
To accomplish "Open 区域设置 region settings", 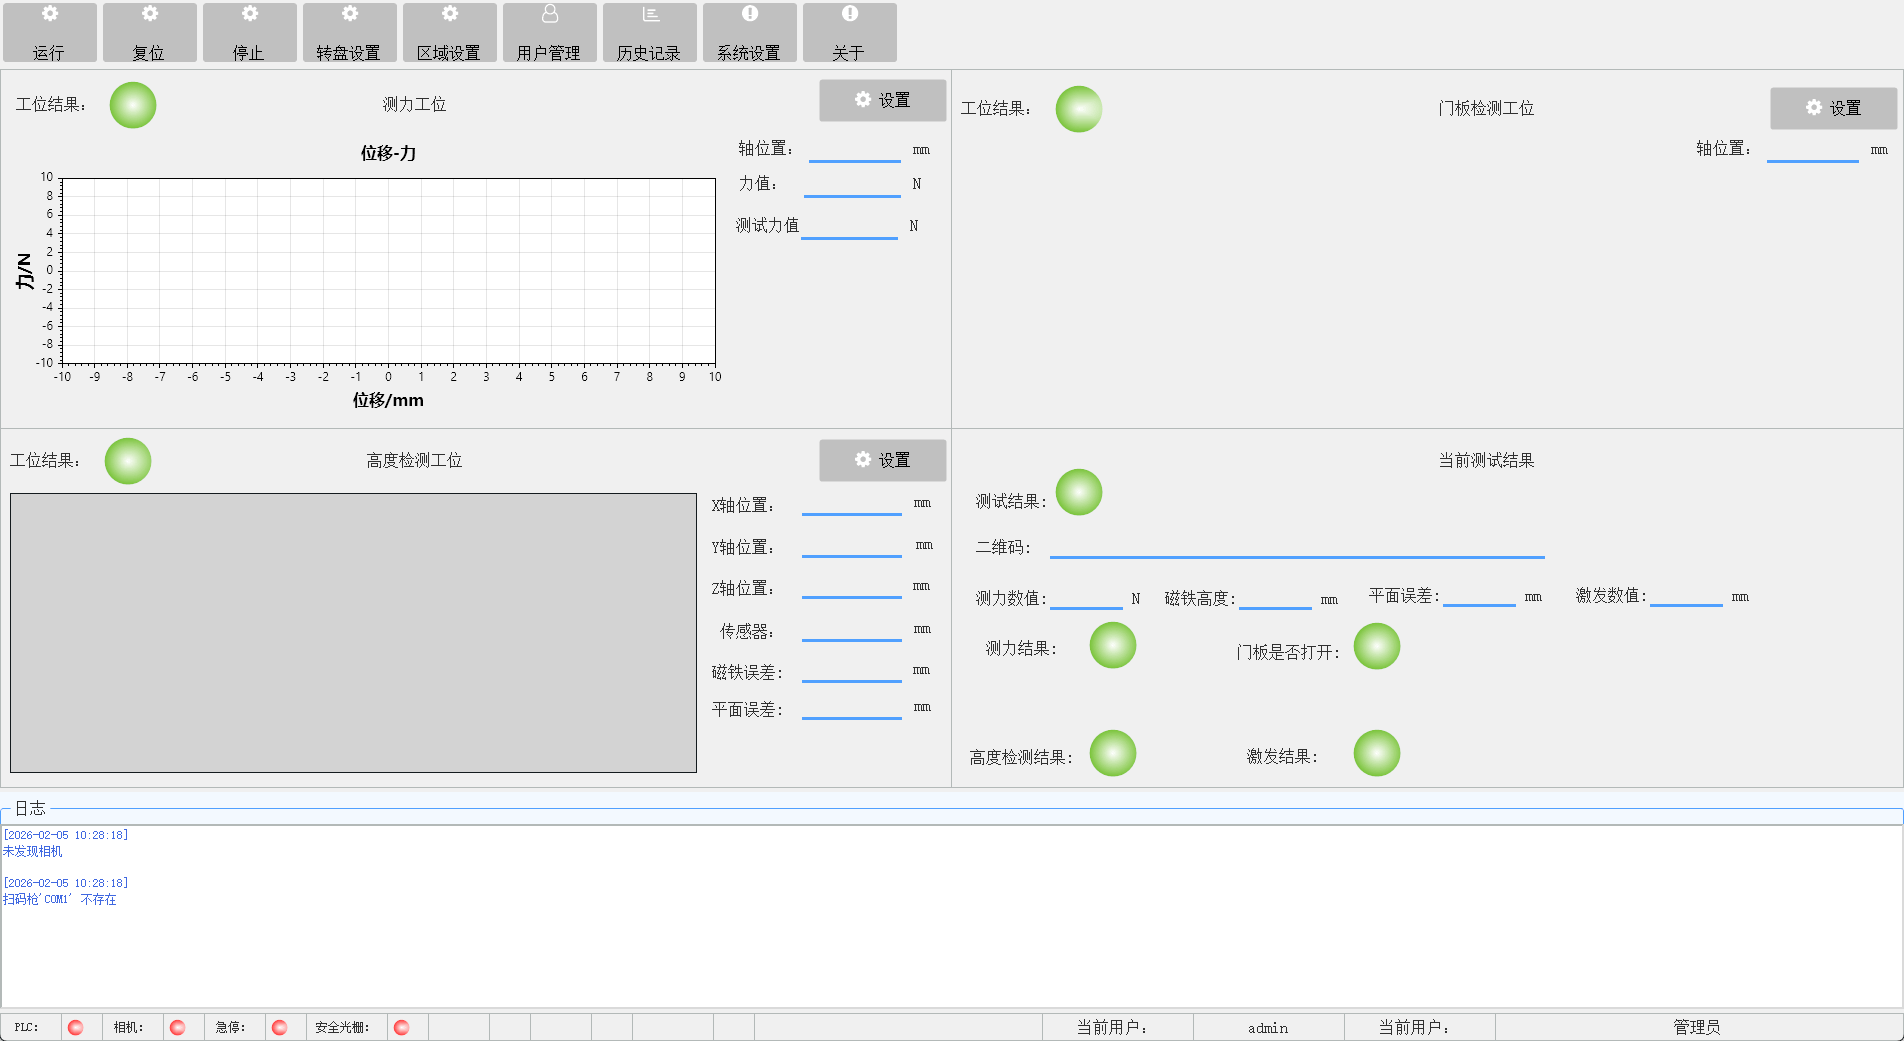I will (449, 33).
